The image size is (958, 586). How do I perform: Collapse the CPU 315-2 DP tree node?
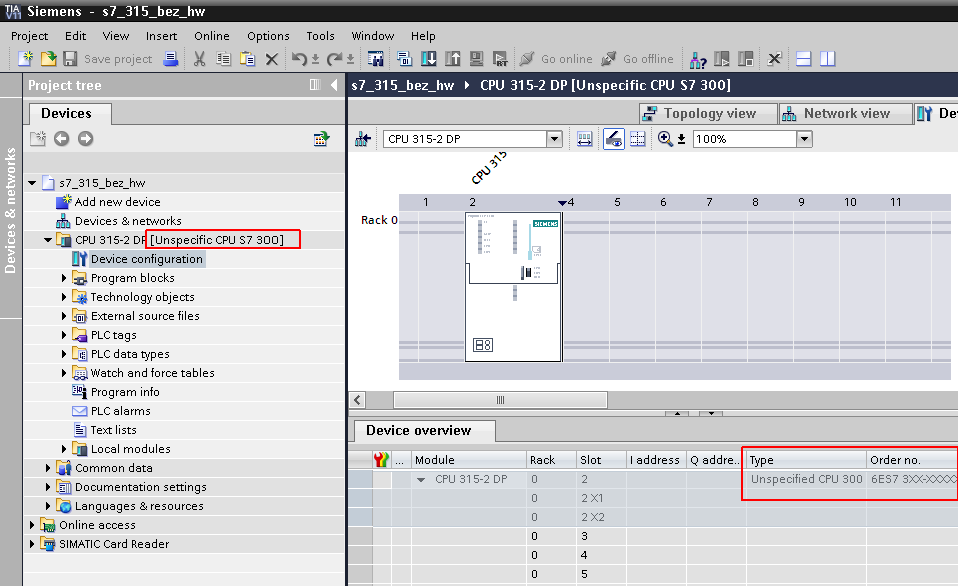pyautogui.click(x=48, y=240)
